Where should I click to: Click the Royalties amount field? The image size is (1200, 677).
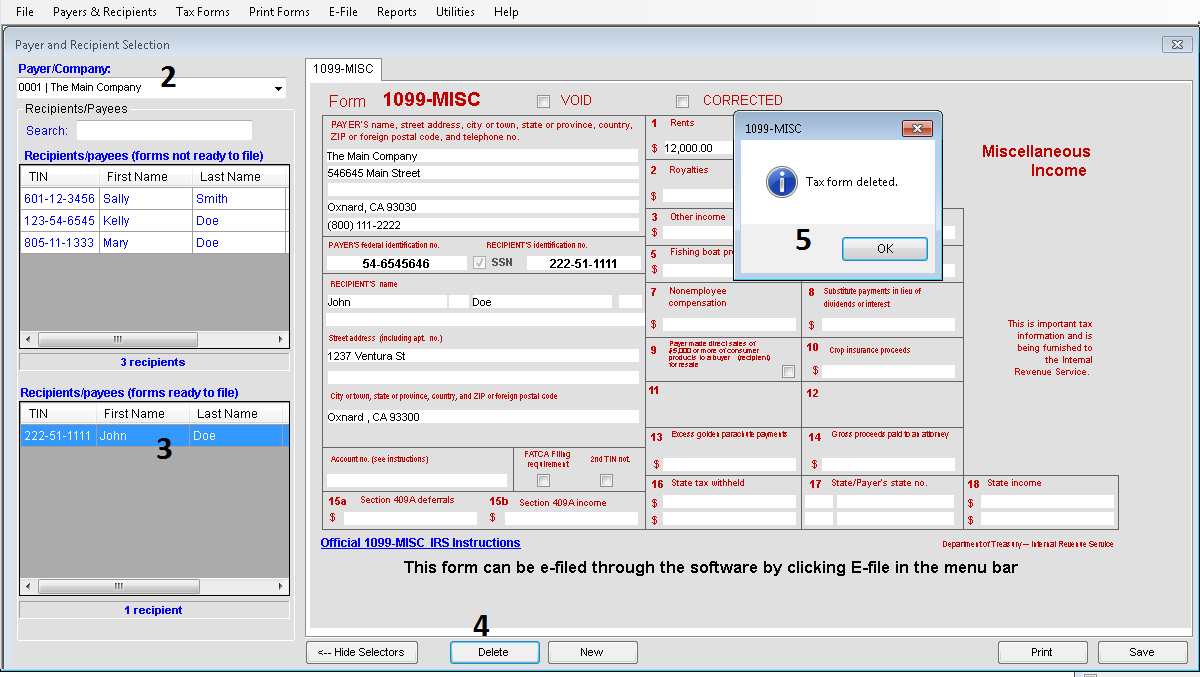click(x=698, y=196)
